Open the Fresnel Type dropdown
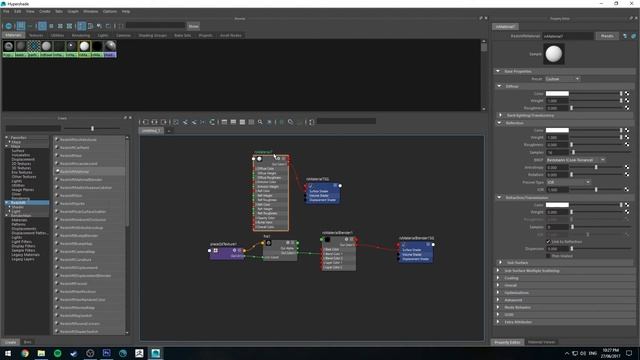This screenshot has height=360, width=640. [568, 182]
